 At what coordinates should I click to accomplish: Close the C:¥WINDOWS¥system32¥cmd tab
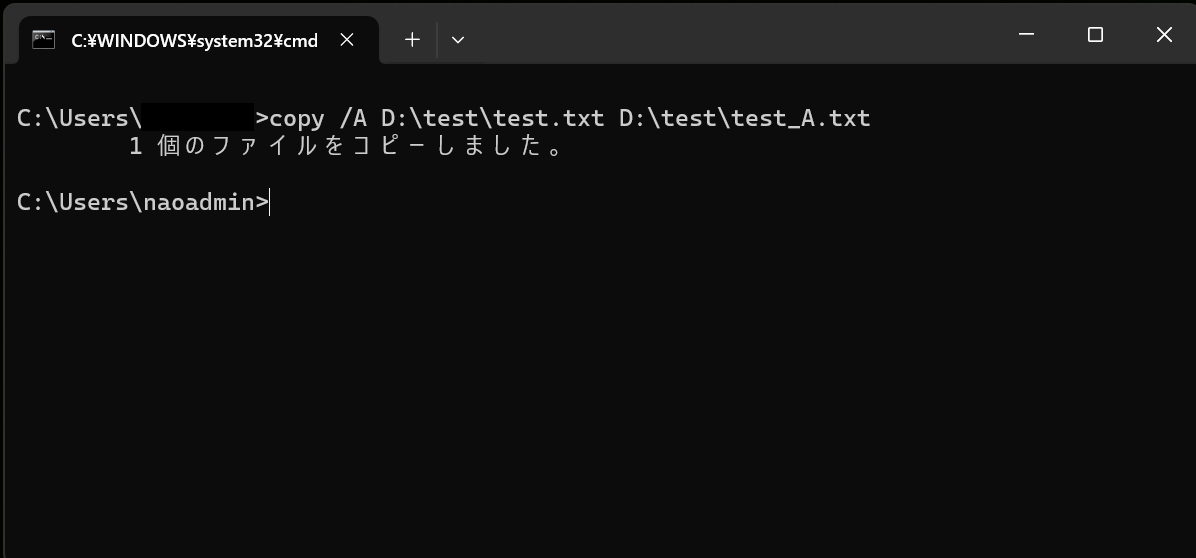coord(347,40)
